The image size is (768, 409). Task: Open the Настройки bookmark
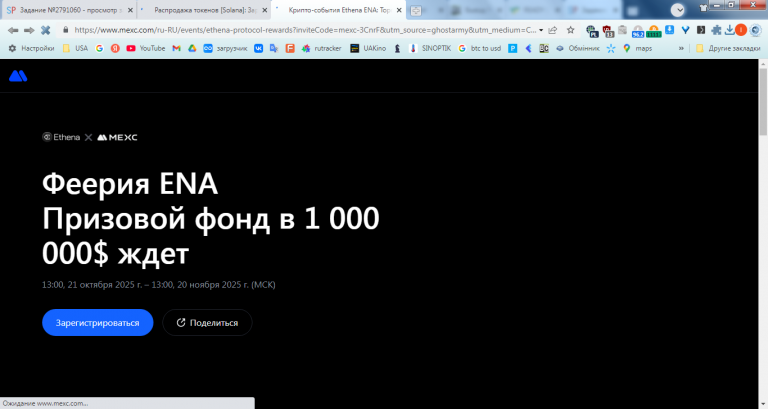pos(31,48)
